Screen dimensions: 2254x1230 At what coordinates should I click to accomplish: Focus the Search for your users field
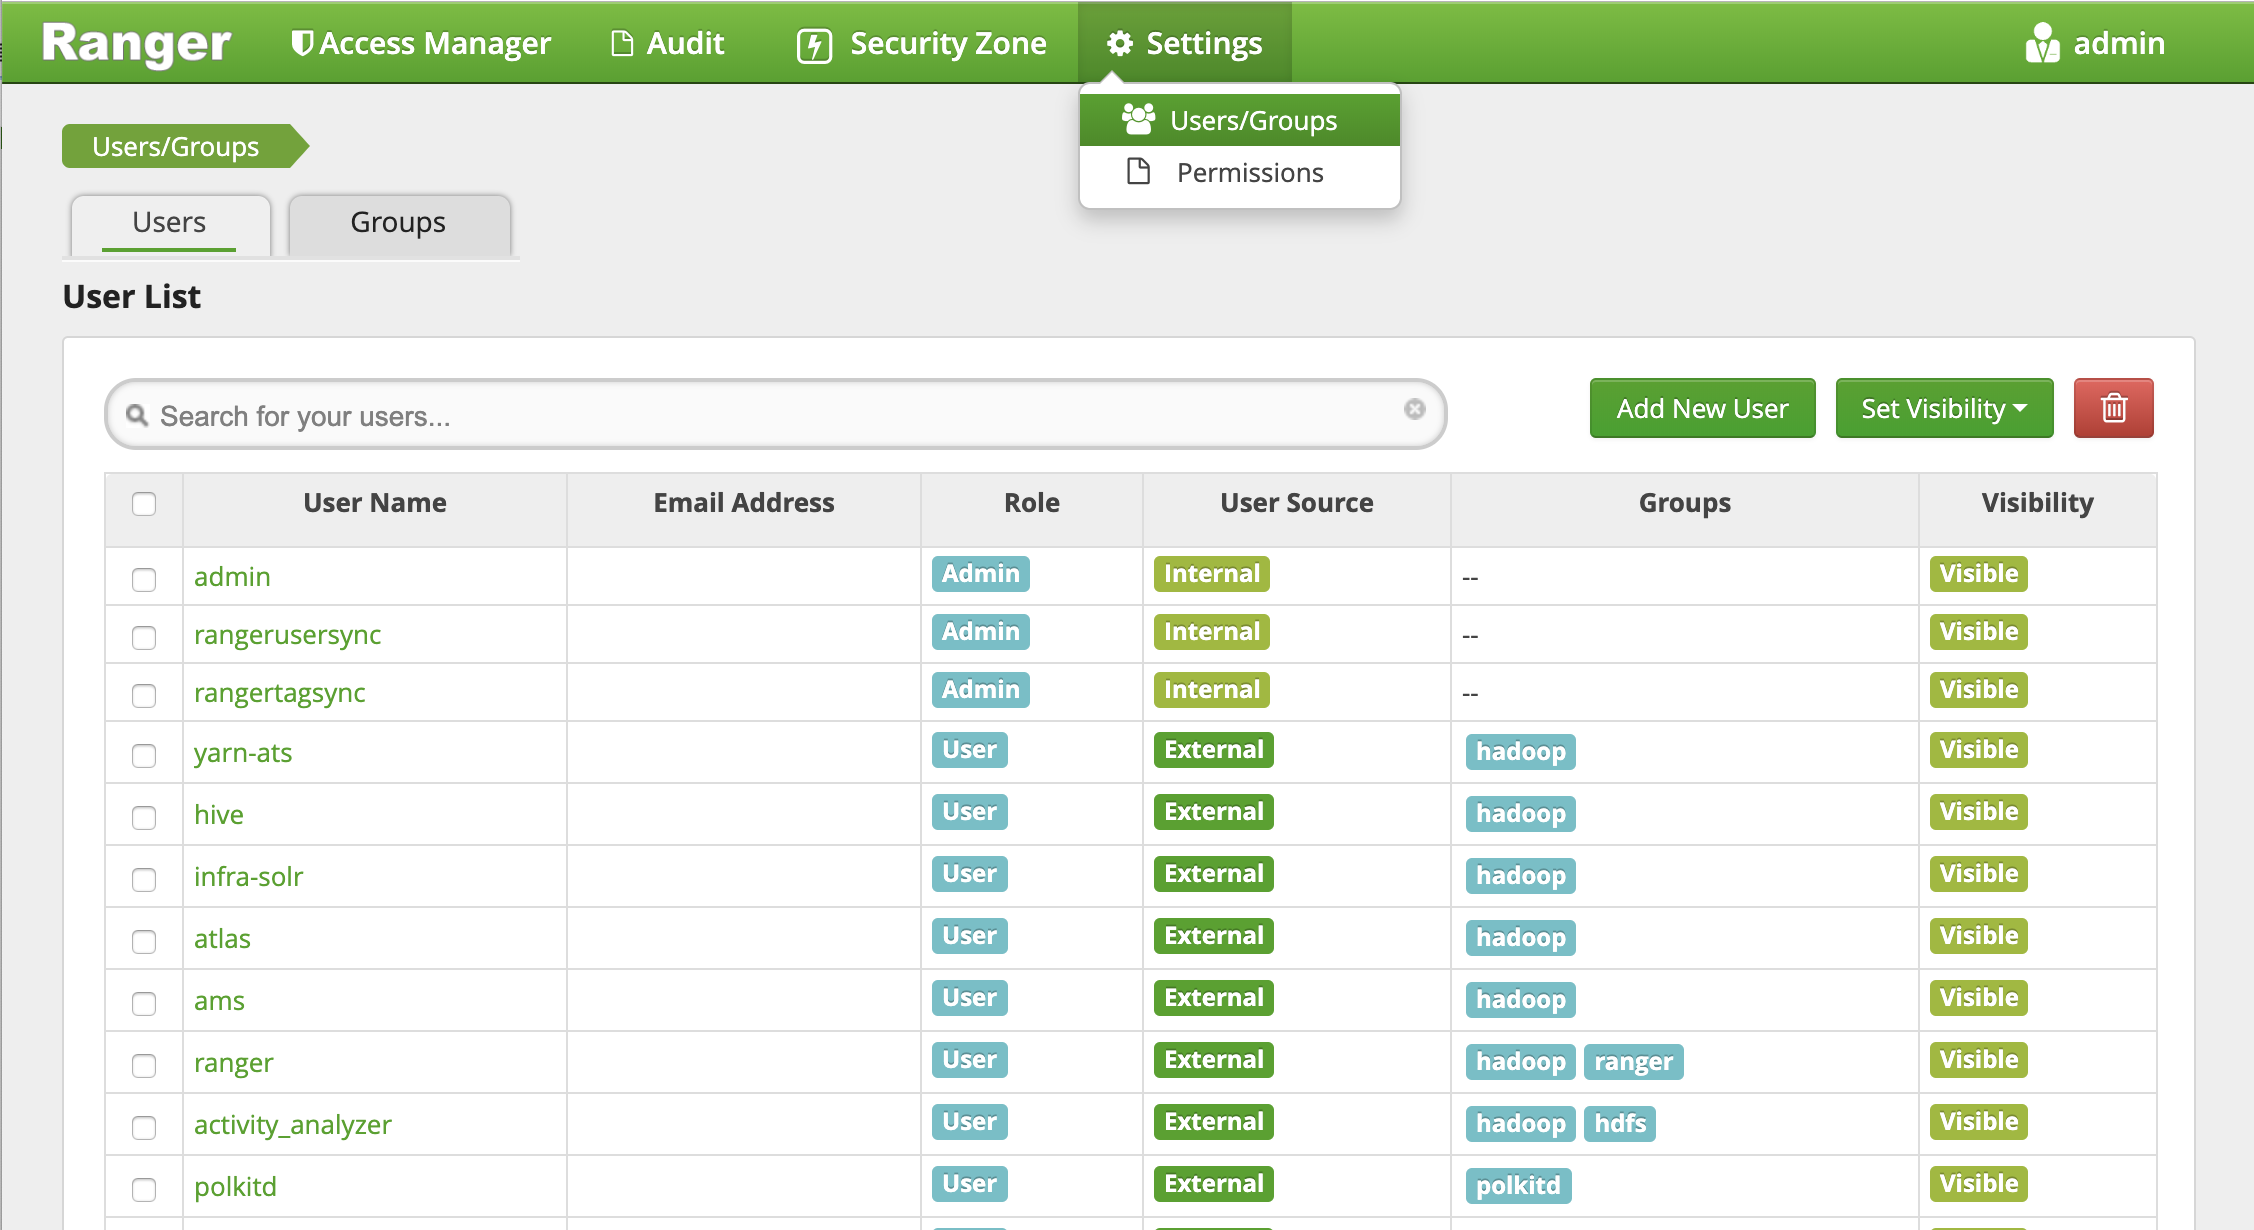point(775,414)
